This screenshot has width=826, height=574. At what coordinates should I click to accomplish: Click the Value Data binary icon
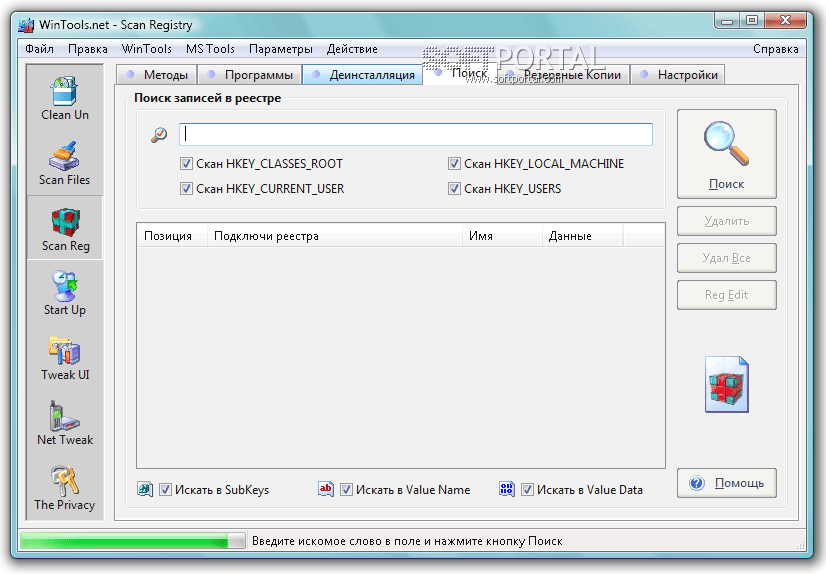coord(507,489)
